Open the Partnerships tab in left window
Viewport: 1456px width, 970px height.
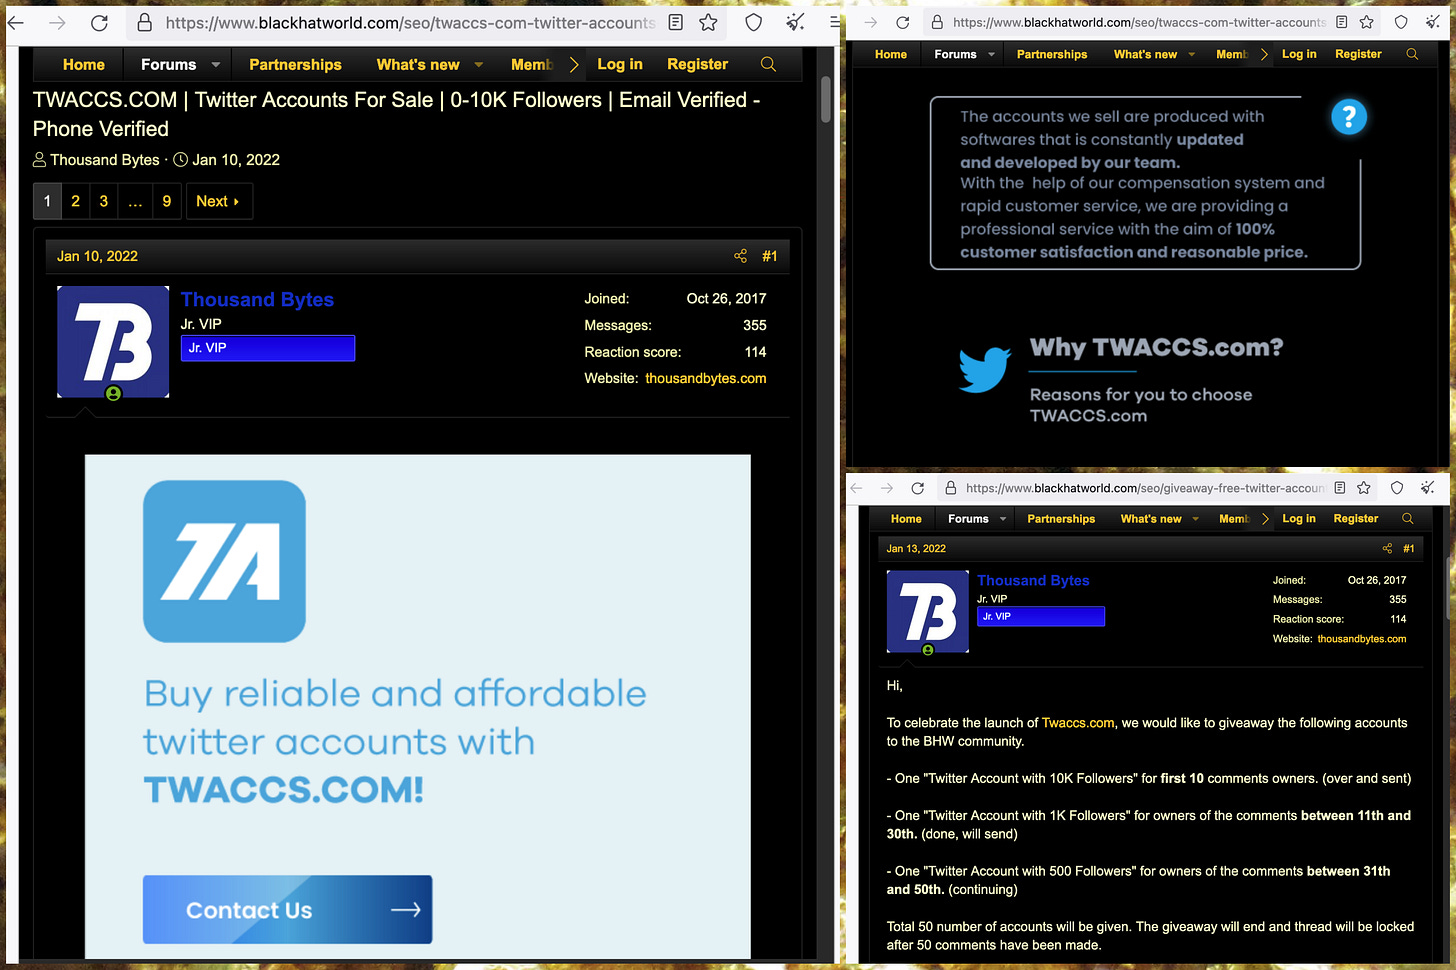295,64
